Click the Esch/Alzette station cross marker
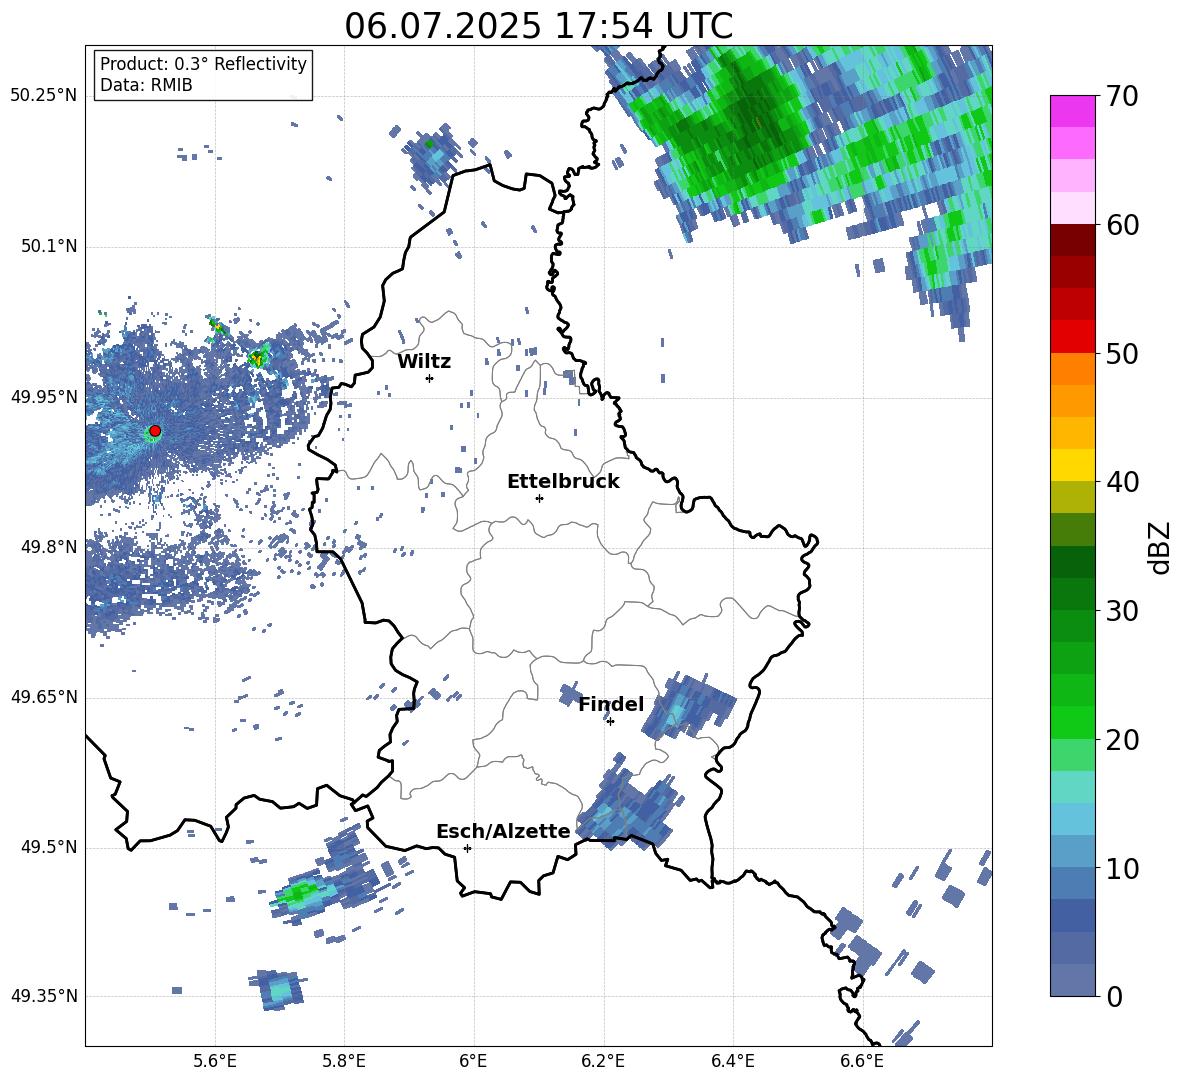Screen dimensions: 1184x1081 467,848
